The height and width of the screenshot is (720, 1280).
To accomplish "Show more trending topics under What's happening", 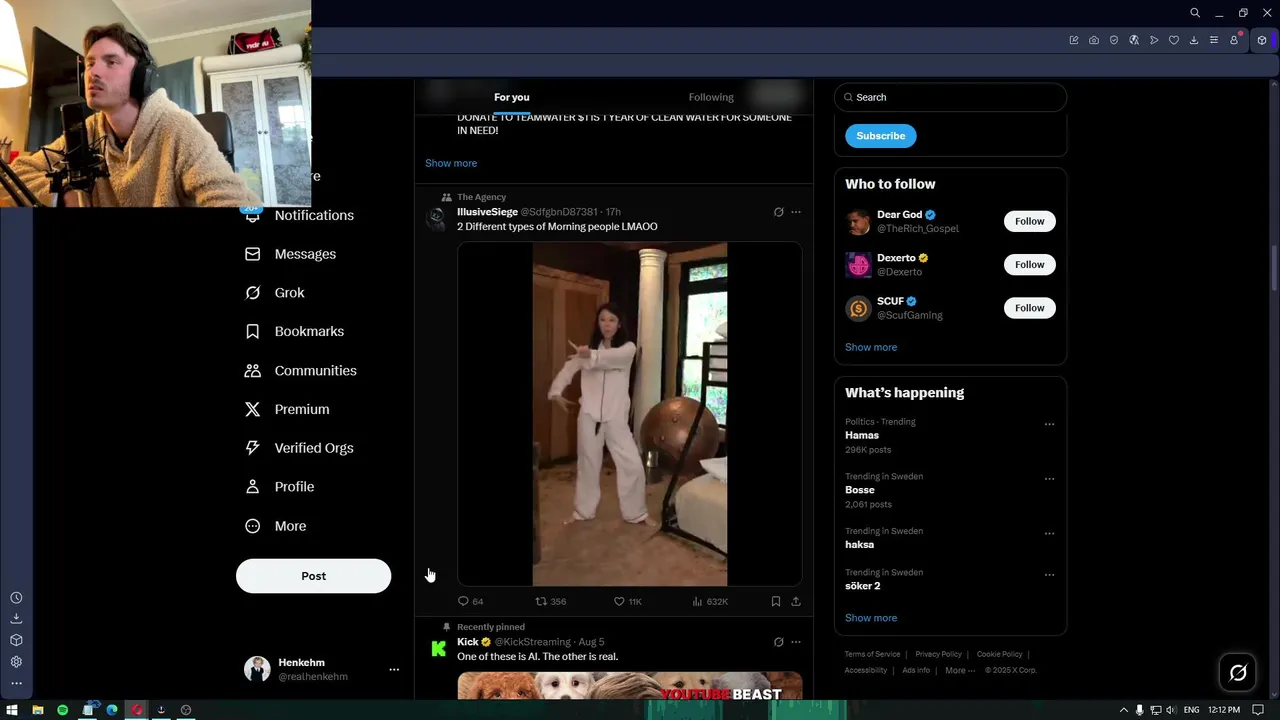I will 871,618.
